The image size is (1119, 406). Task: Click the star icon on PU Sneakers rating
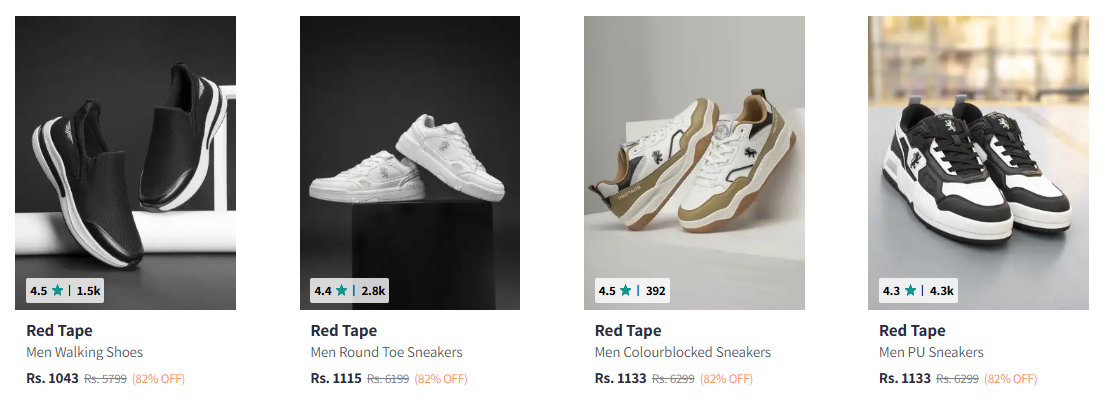click(x=910, y=291)
